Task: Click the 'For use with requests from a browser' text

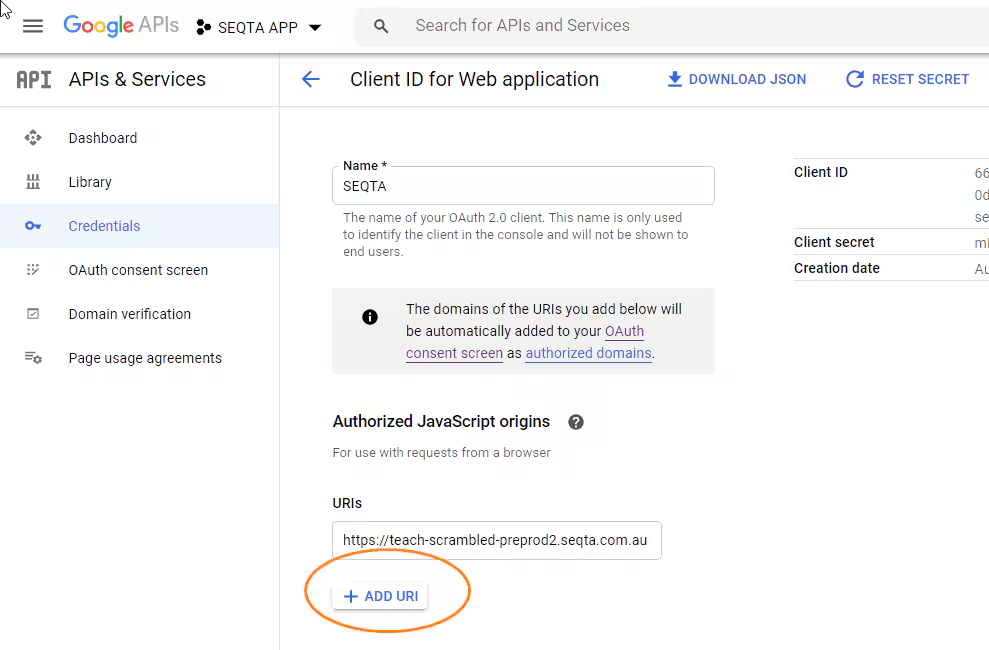Action: (x=442, y=453)
